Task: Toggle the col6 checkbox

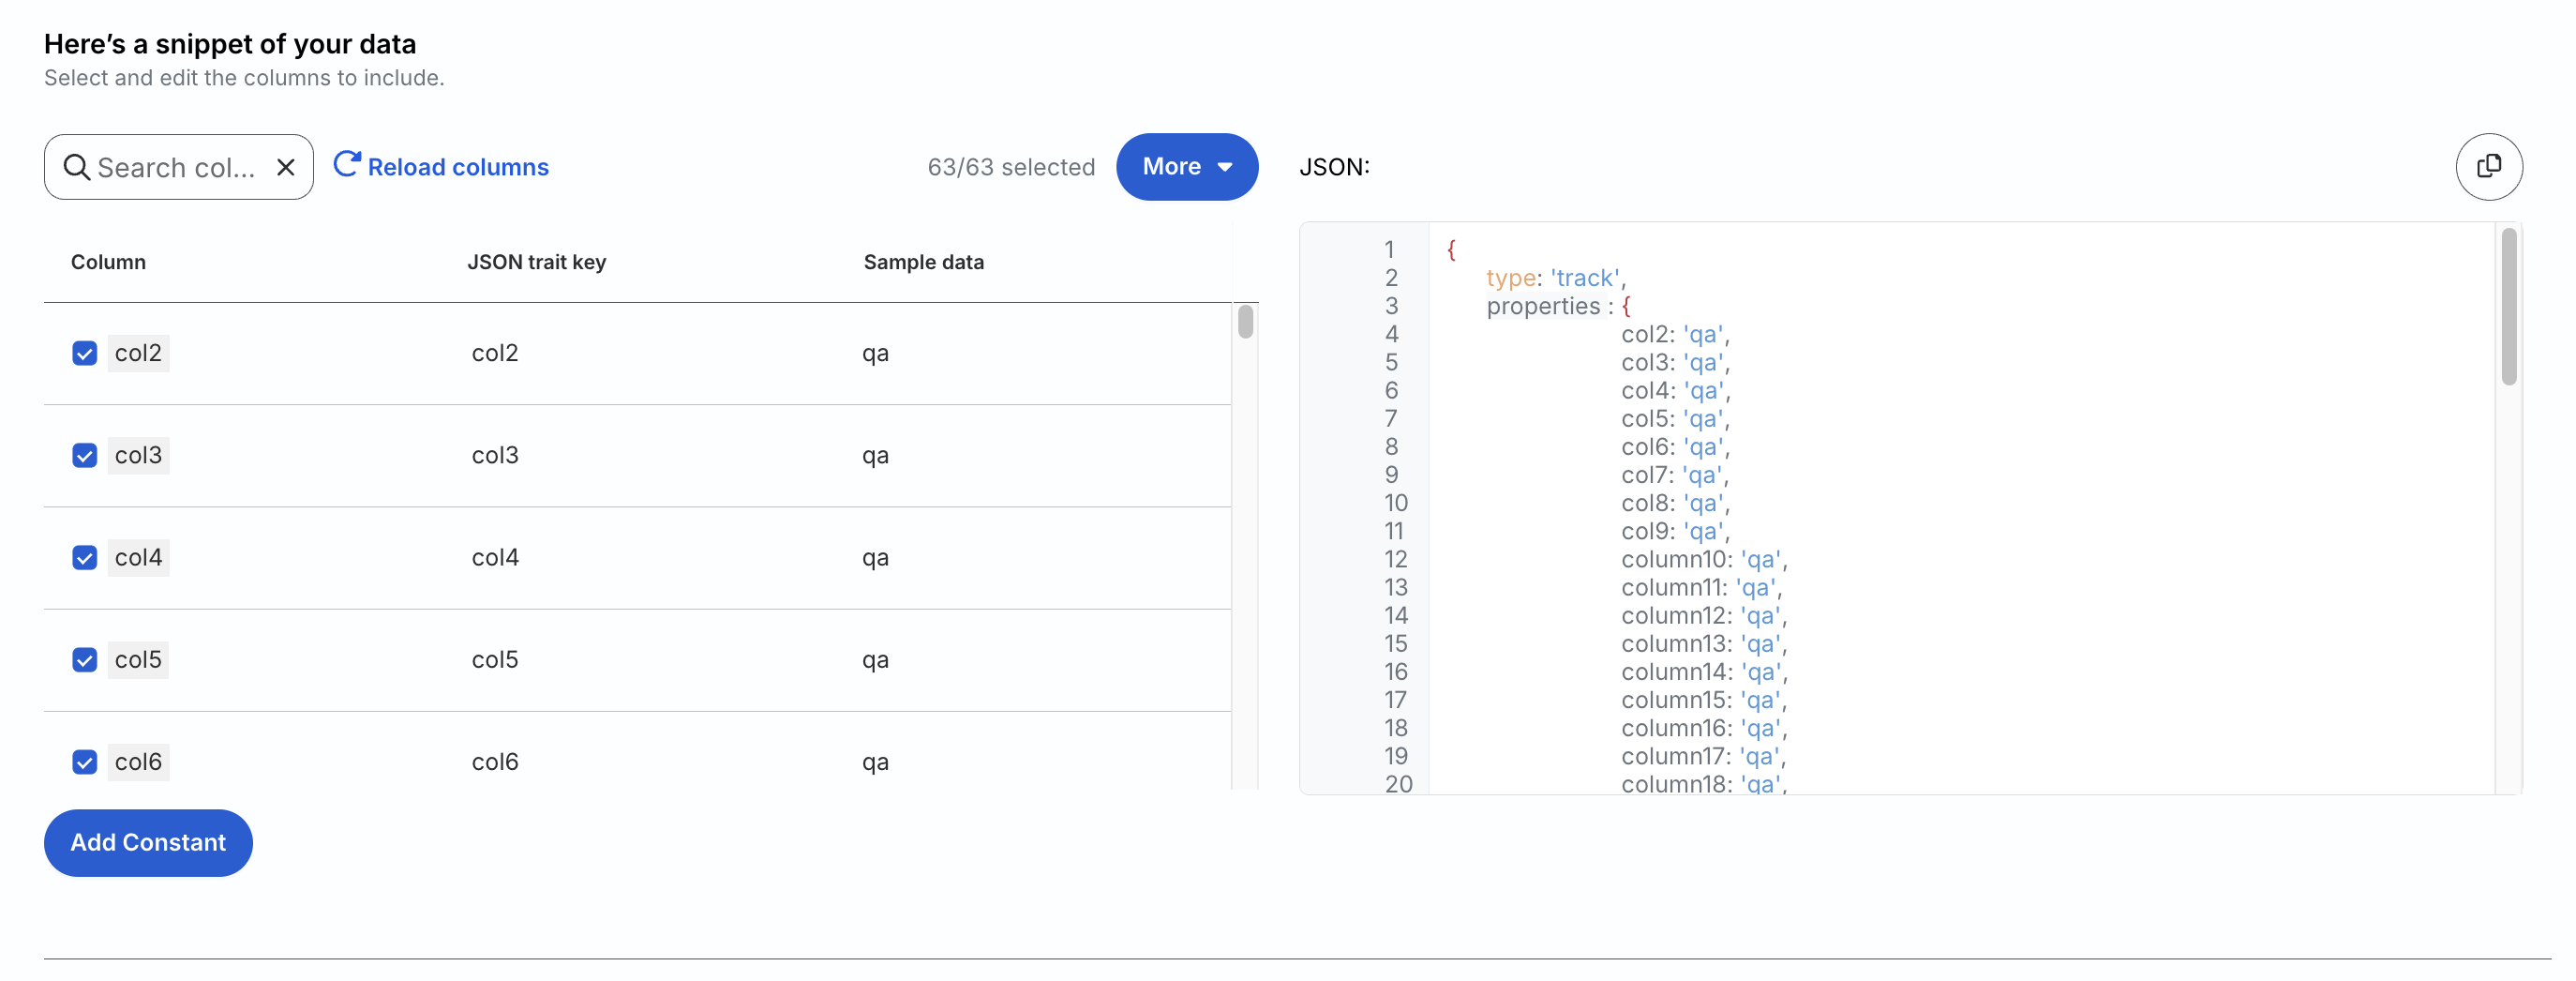Action: 85,762
